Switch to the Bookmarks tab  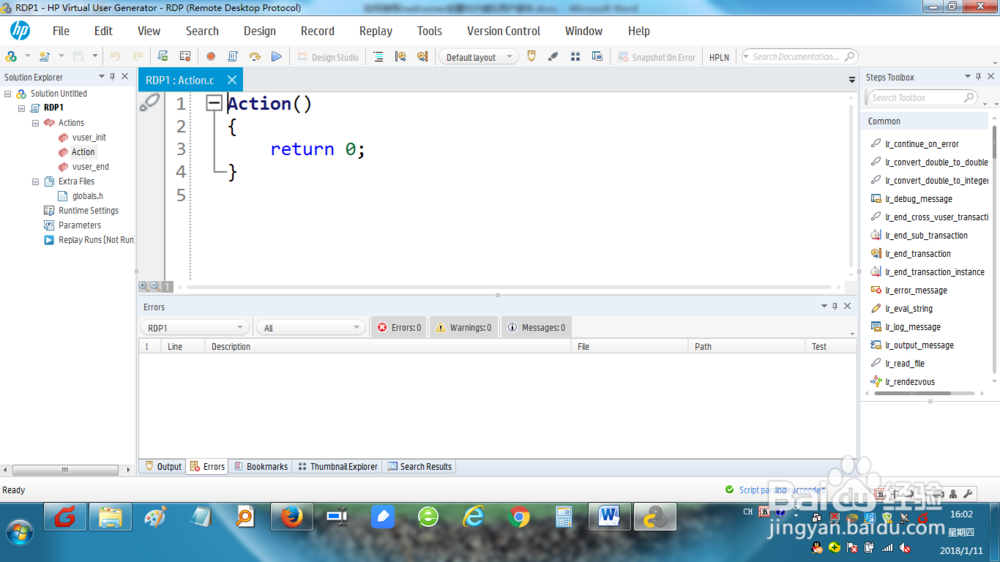[x=261, y=466]
